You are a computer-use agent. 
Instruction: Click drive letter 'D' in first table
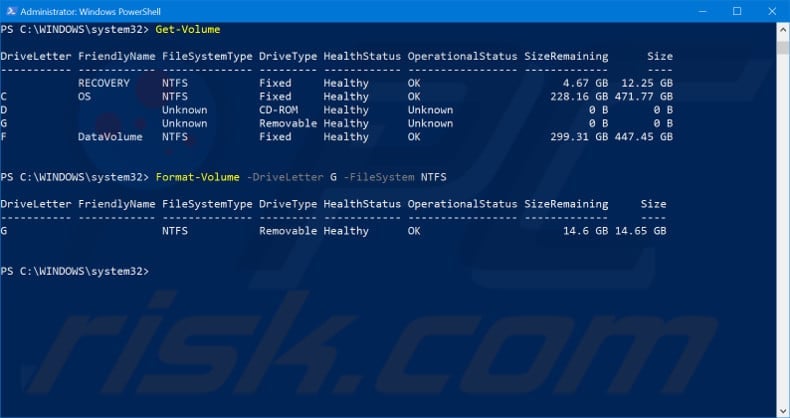point(4,110)
